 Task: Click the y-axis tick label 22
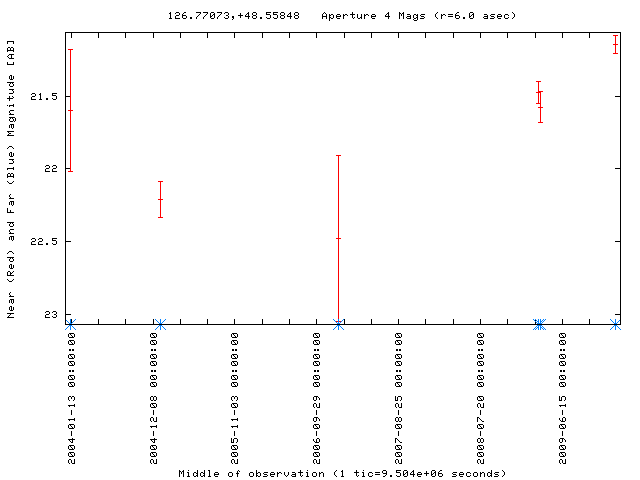(x=51, y=168)
